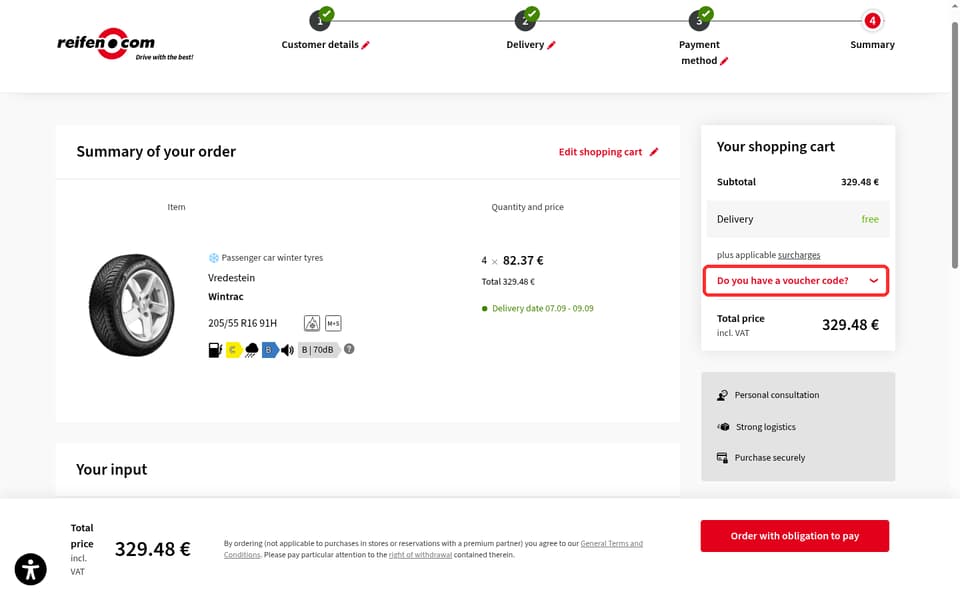The width and height of the screenshot is (960, 600).
Task: Expand the voucher code chevron
Action: point(874,280)
